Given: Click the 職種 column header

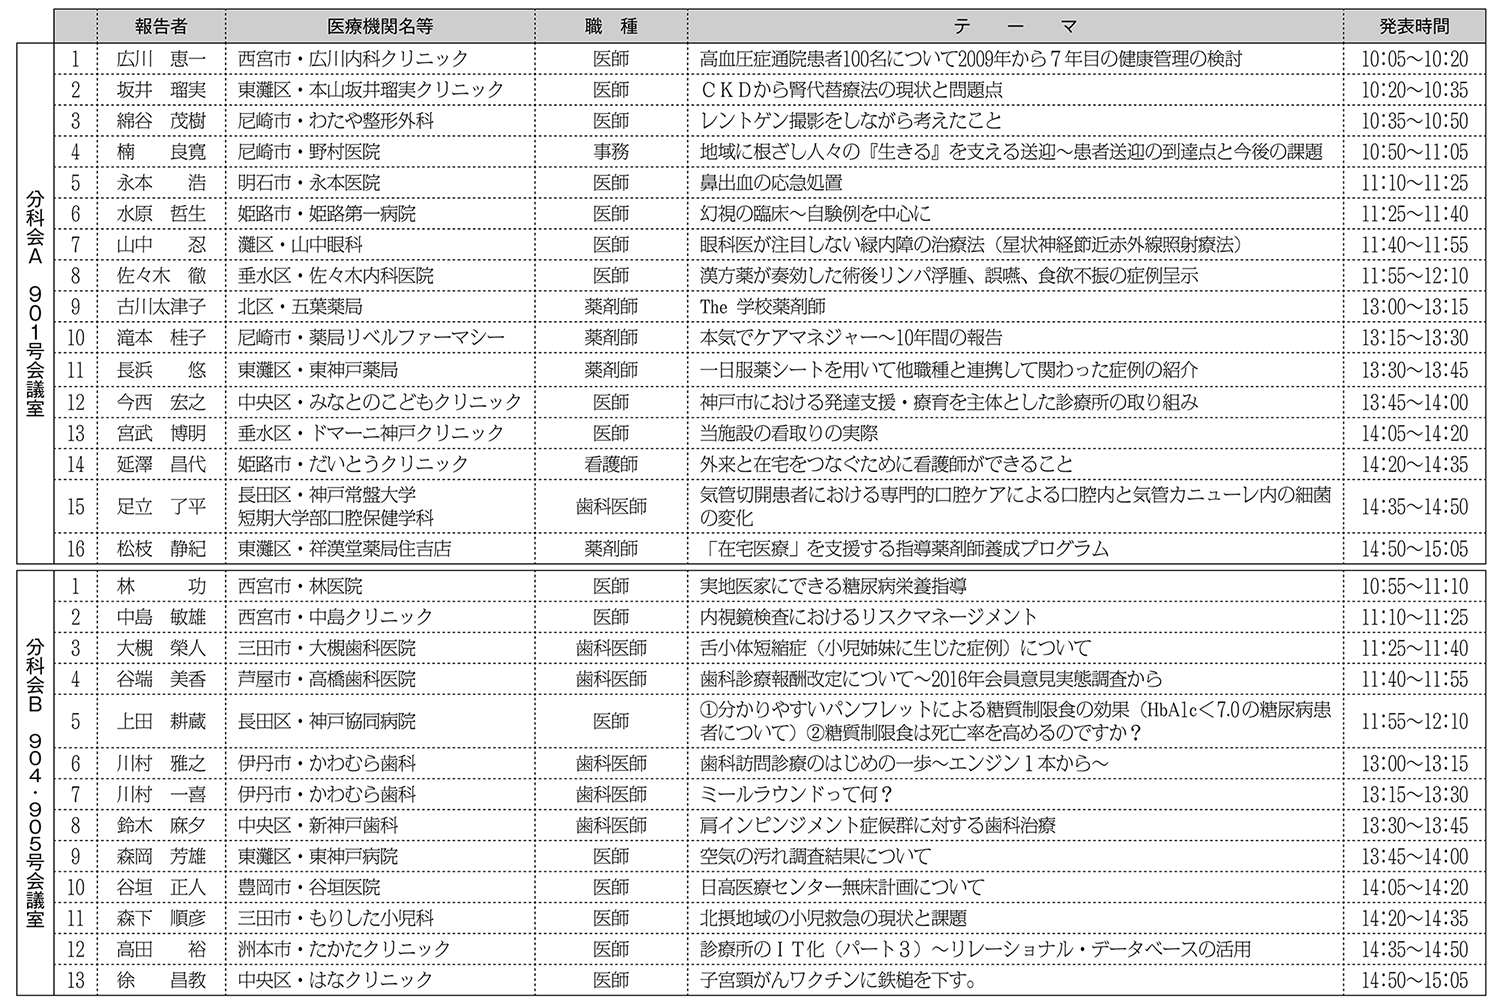Looking at the screenshot, I should (611, 27).
